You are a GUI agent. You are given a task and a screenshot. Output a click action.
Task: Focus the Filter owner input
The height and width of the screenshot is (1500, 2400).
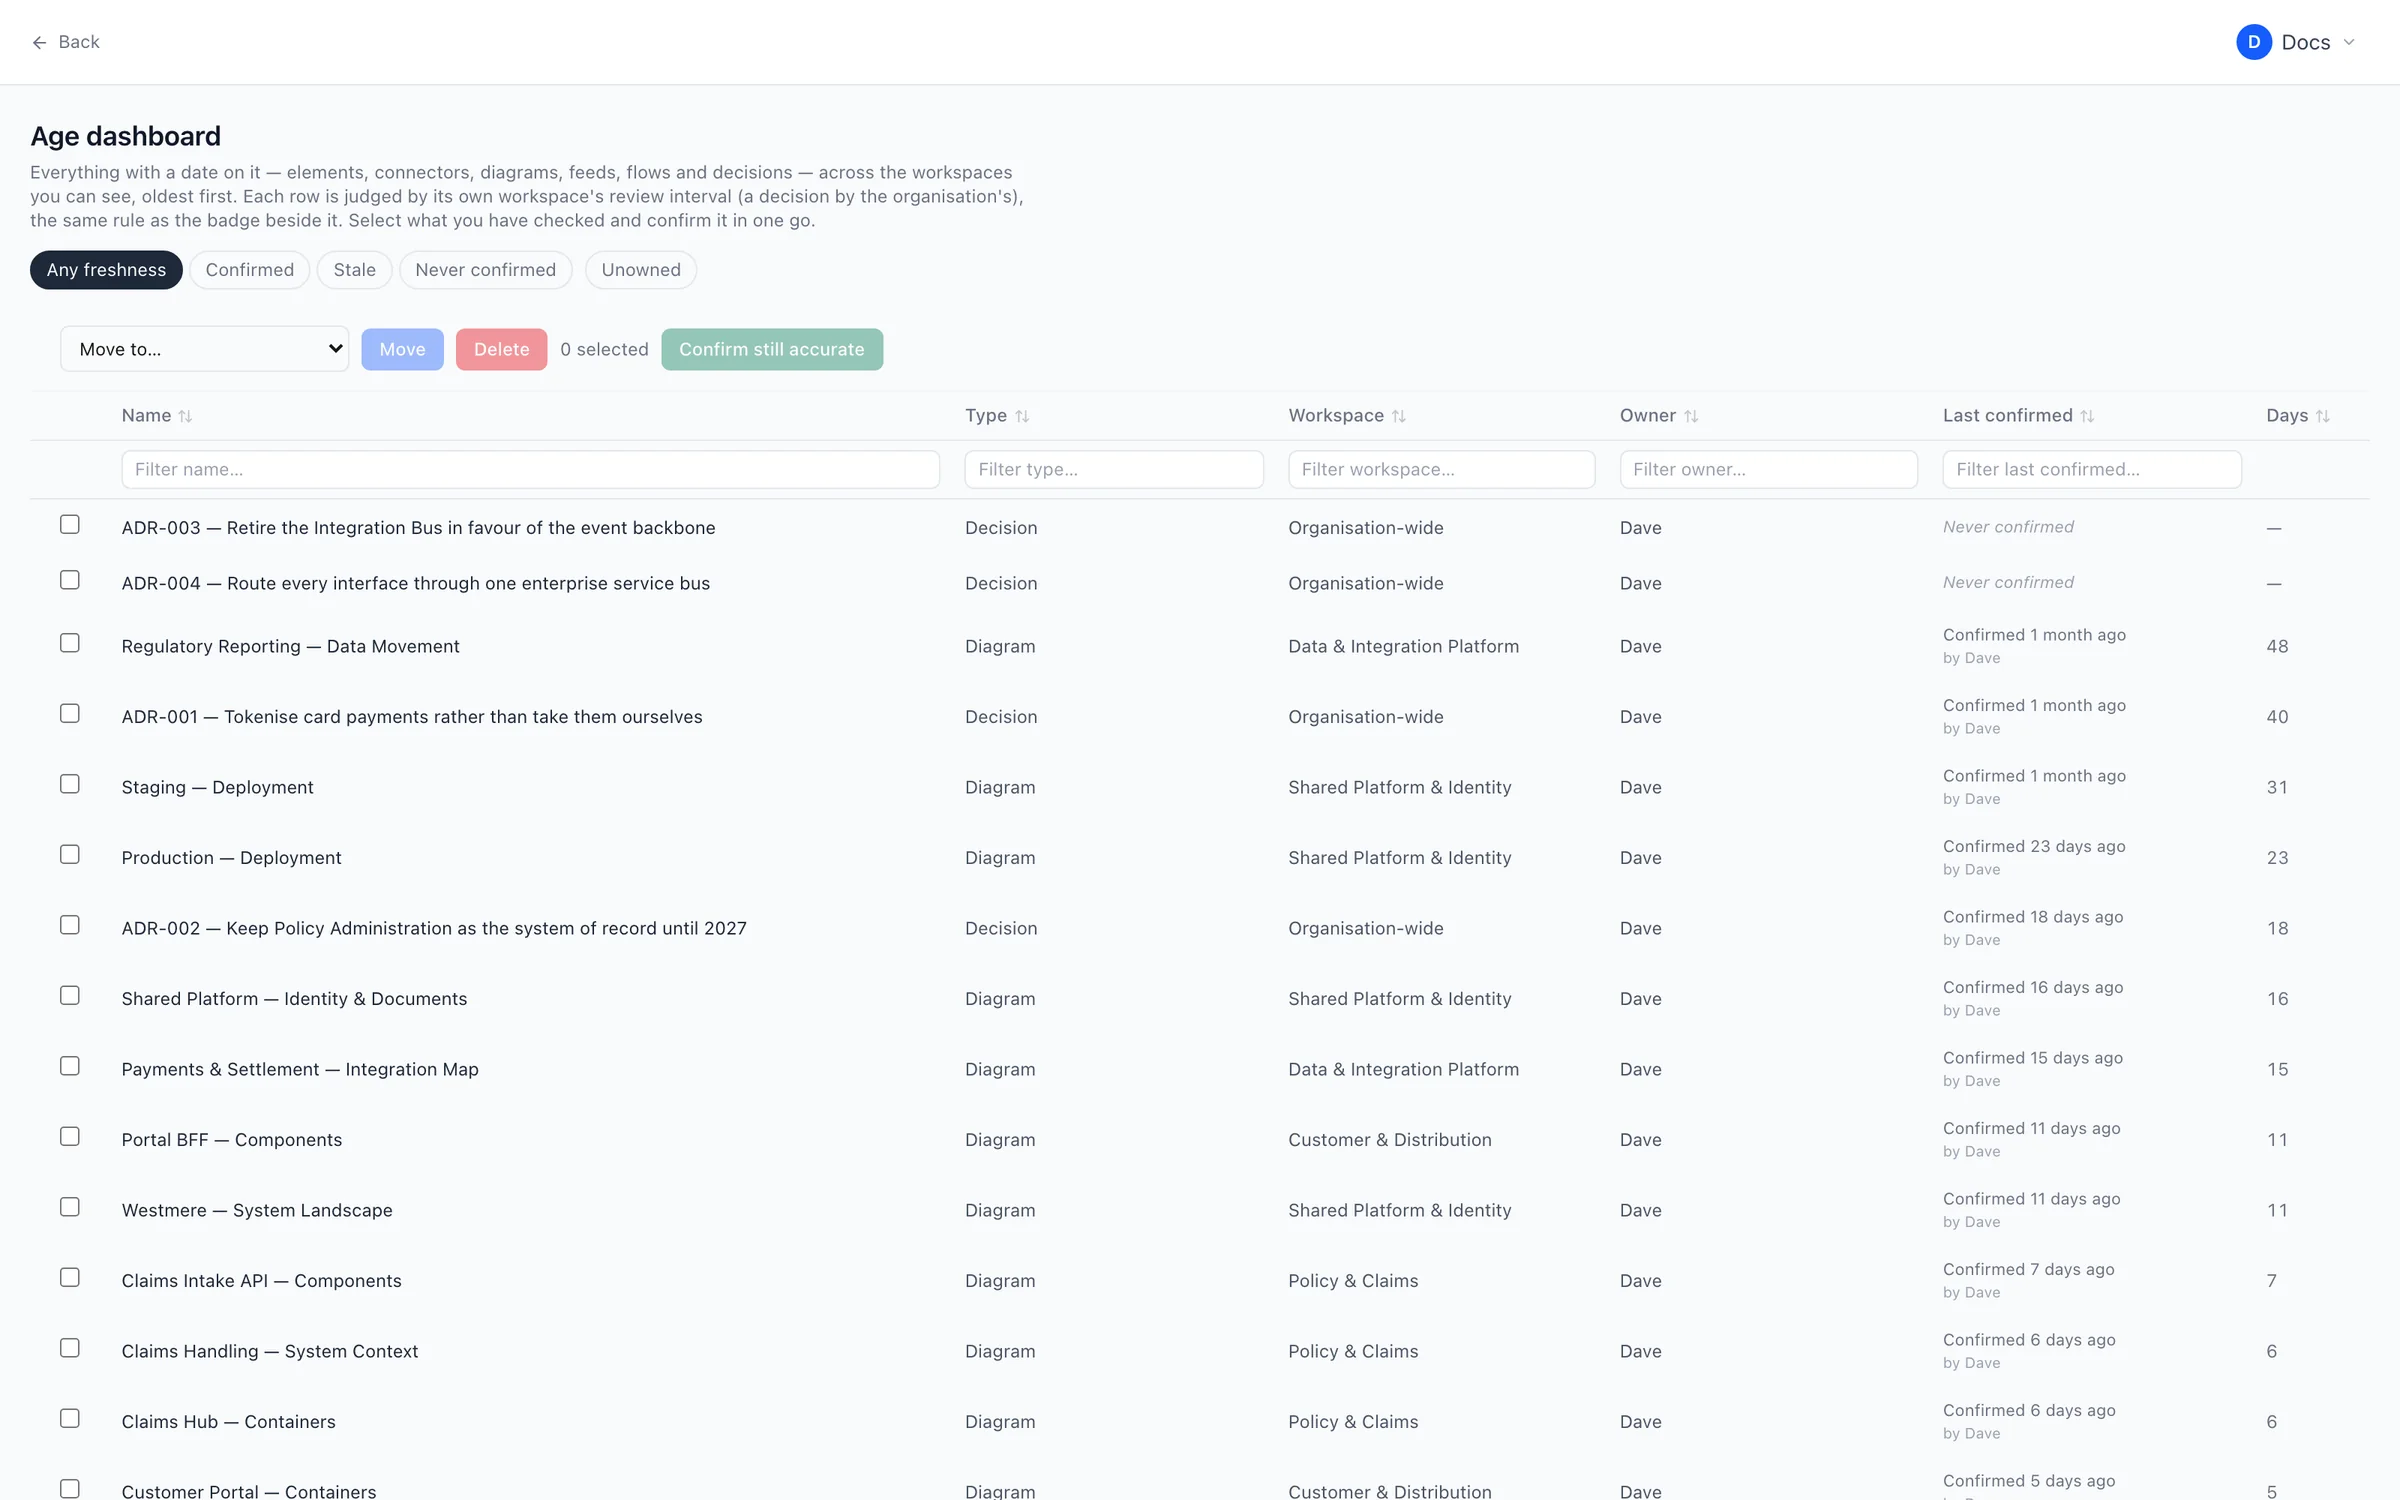click(1768, 469)
